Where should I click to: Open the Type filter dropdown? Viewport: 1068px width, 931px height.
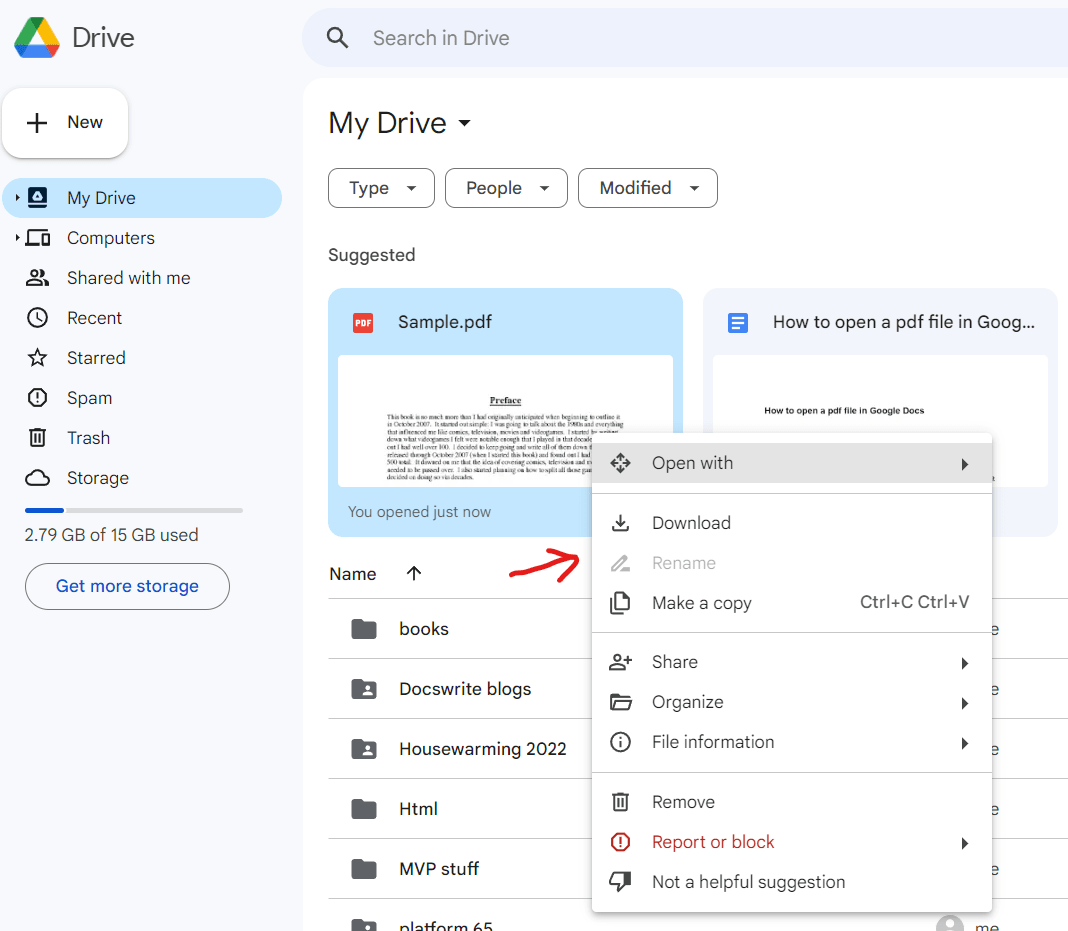[381, 188]
